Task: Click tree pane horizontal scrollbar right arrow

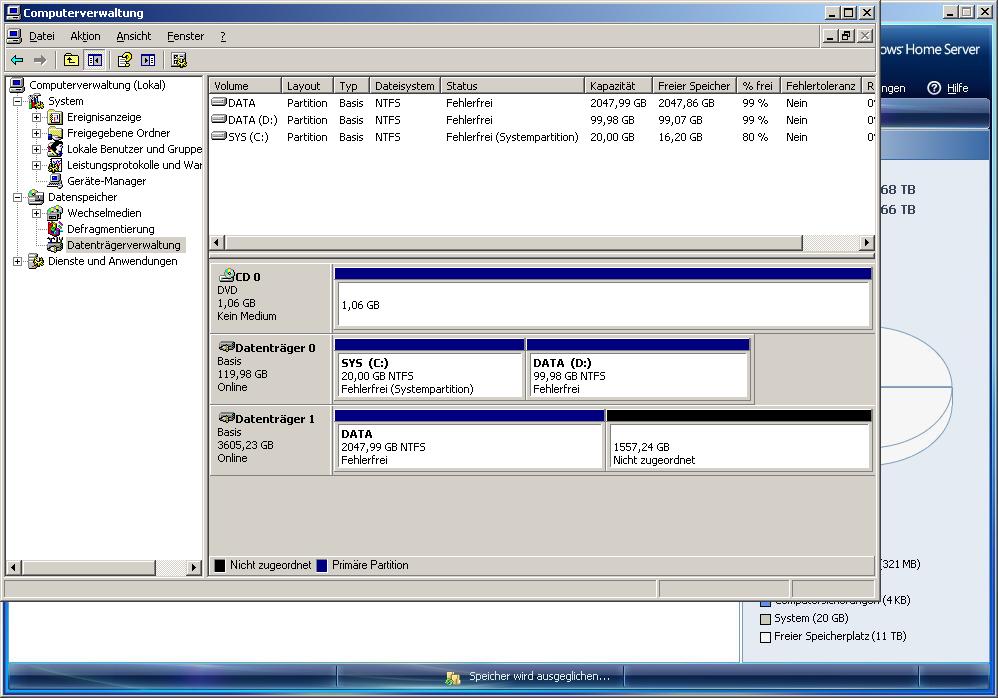Action: [x=194, y=567]
